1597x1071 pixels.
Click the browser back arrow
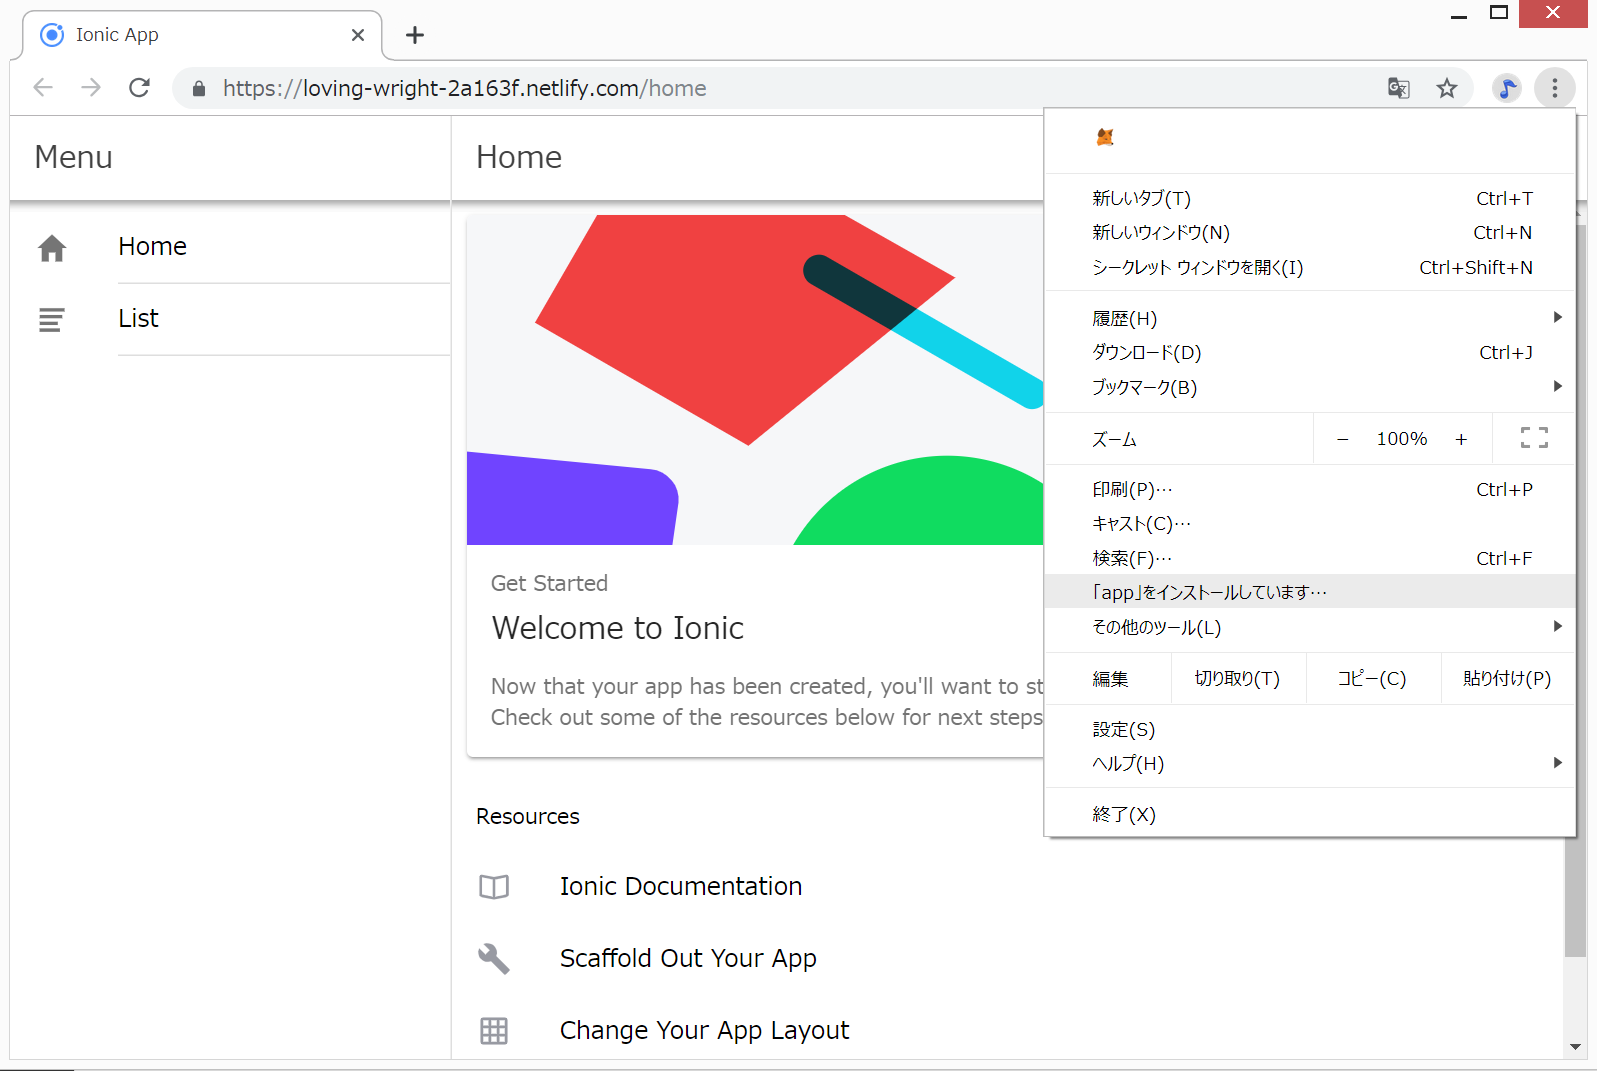click(43, 88)
